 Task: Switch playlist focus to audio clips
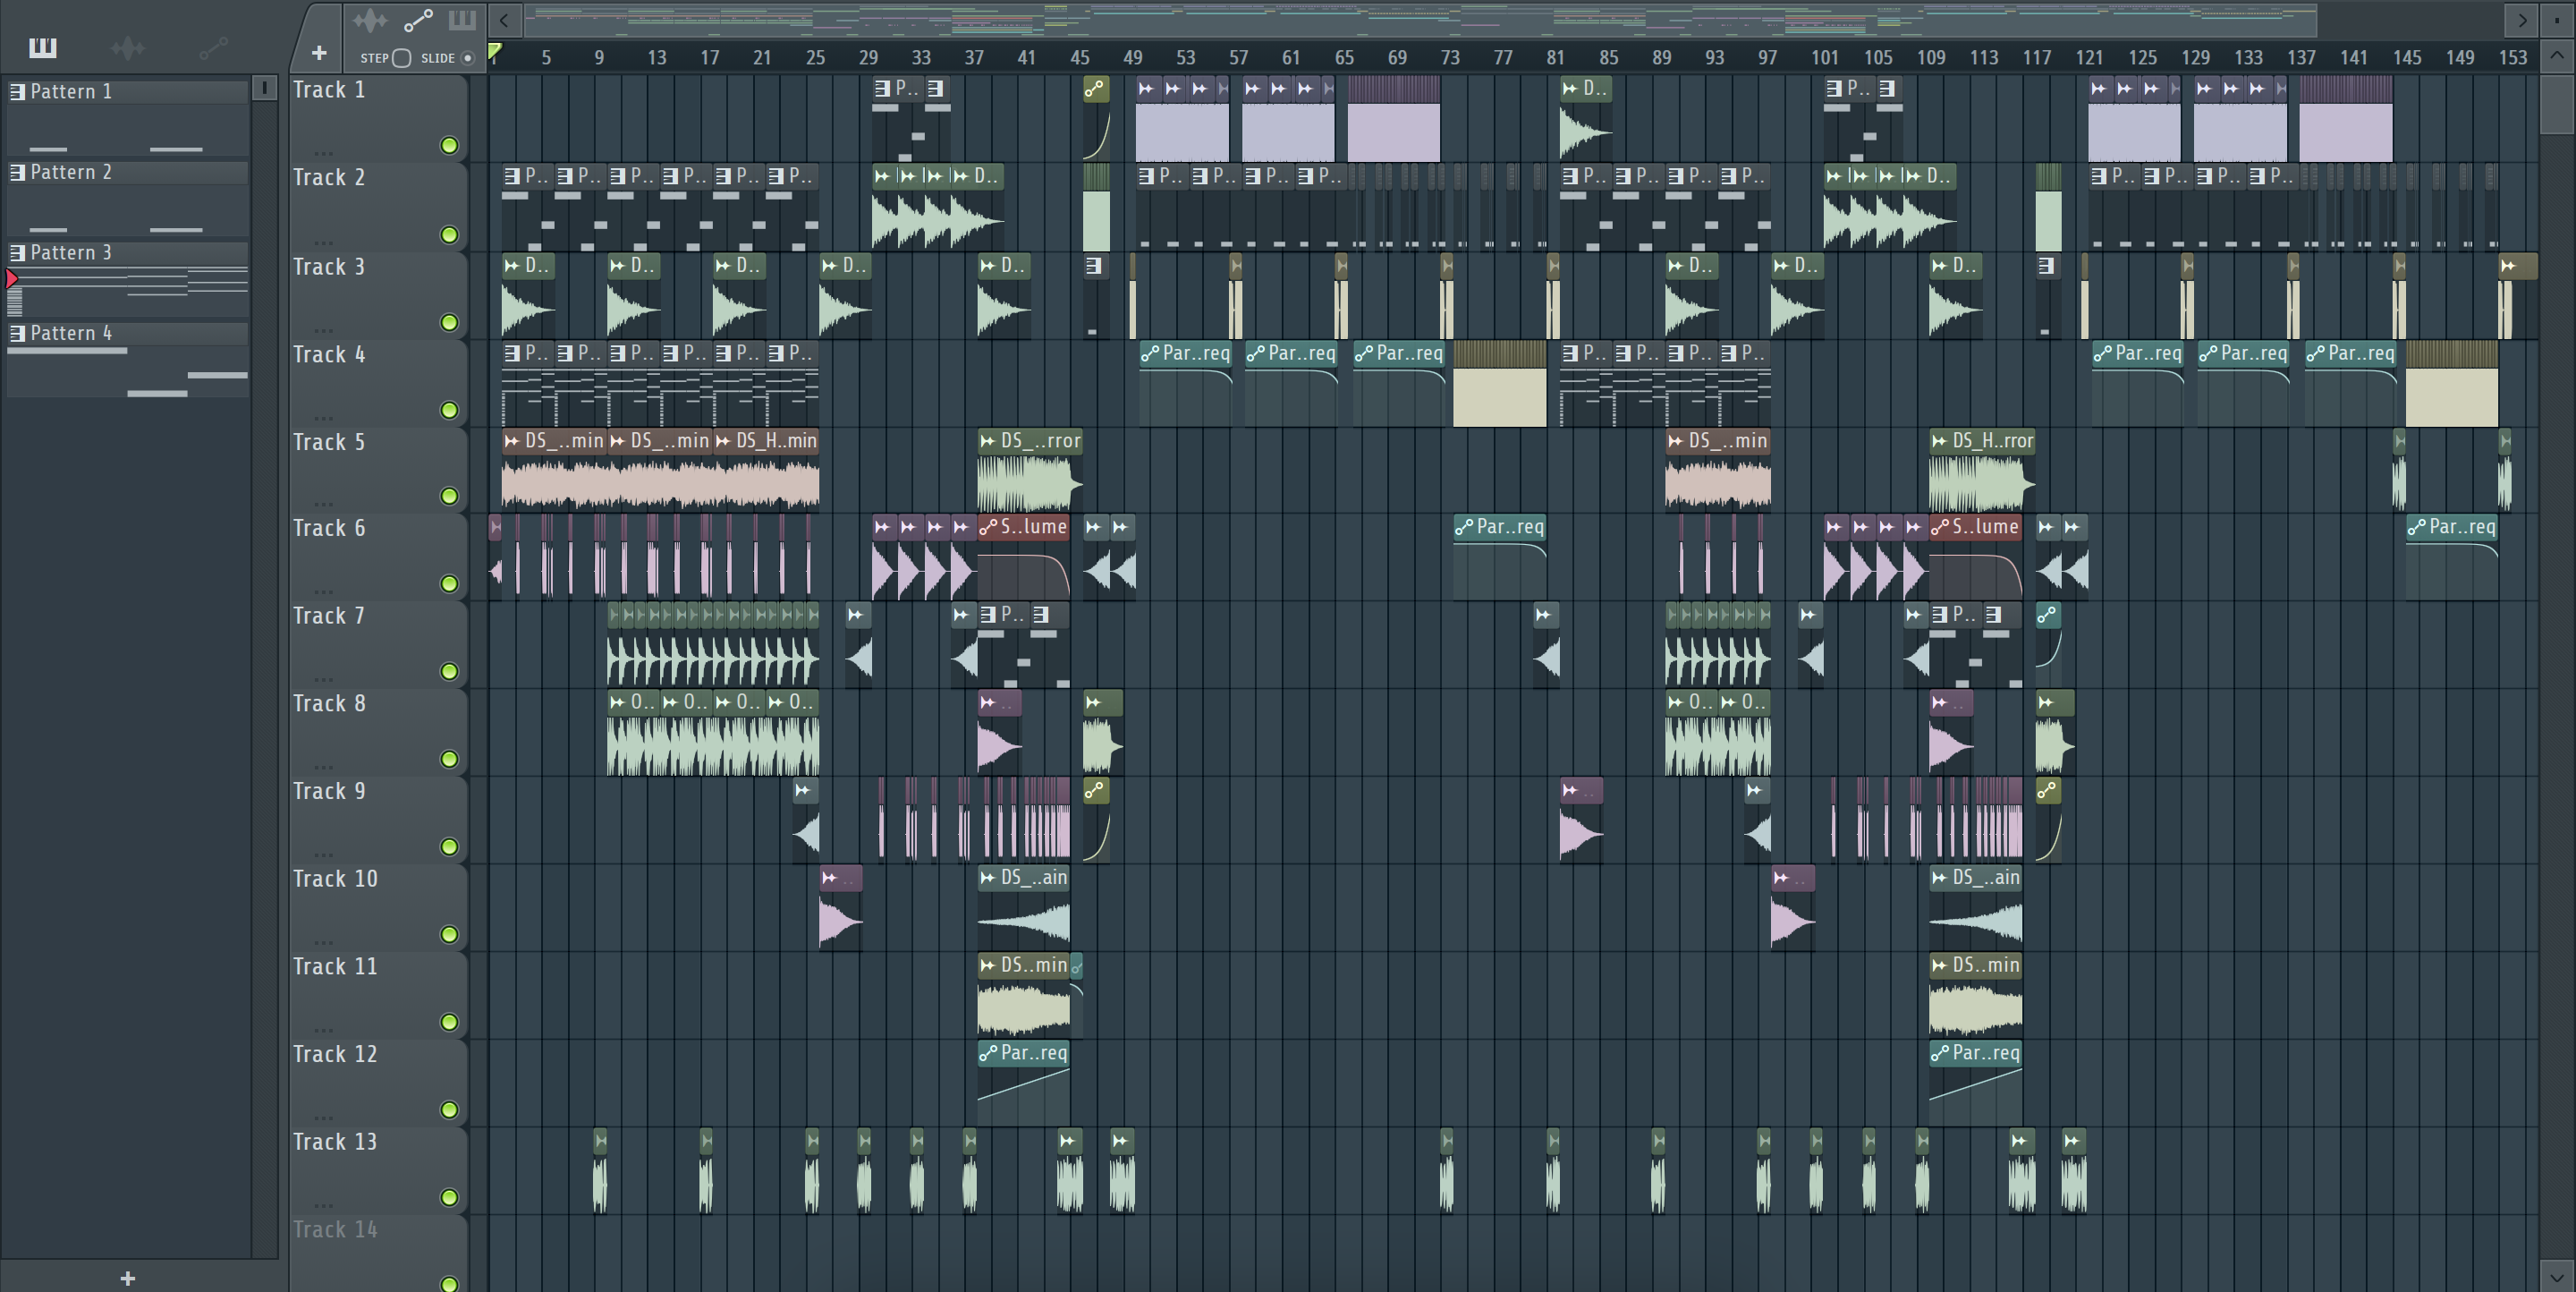[370, 20]
